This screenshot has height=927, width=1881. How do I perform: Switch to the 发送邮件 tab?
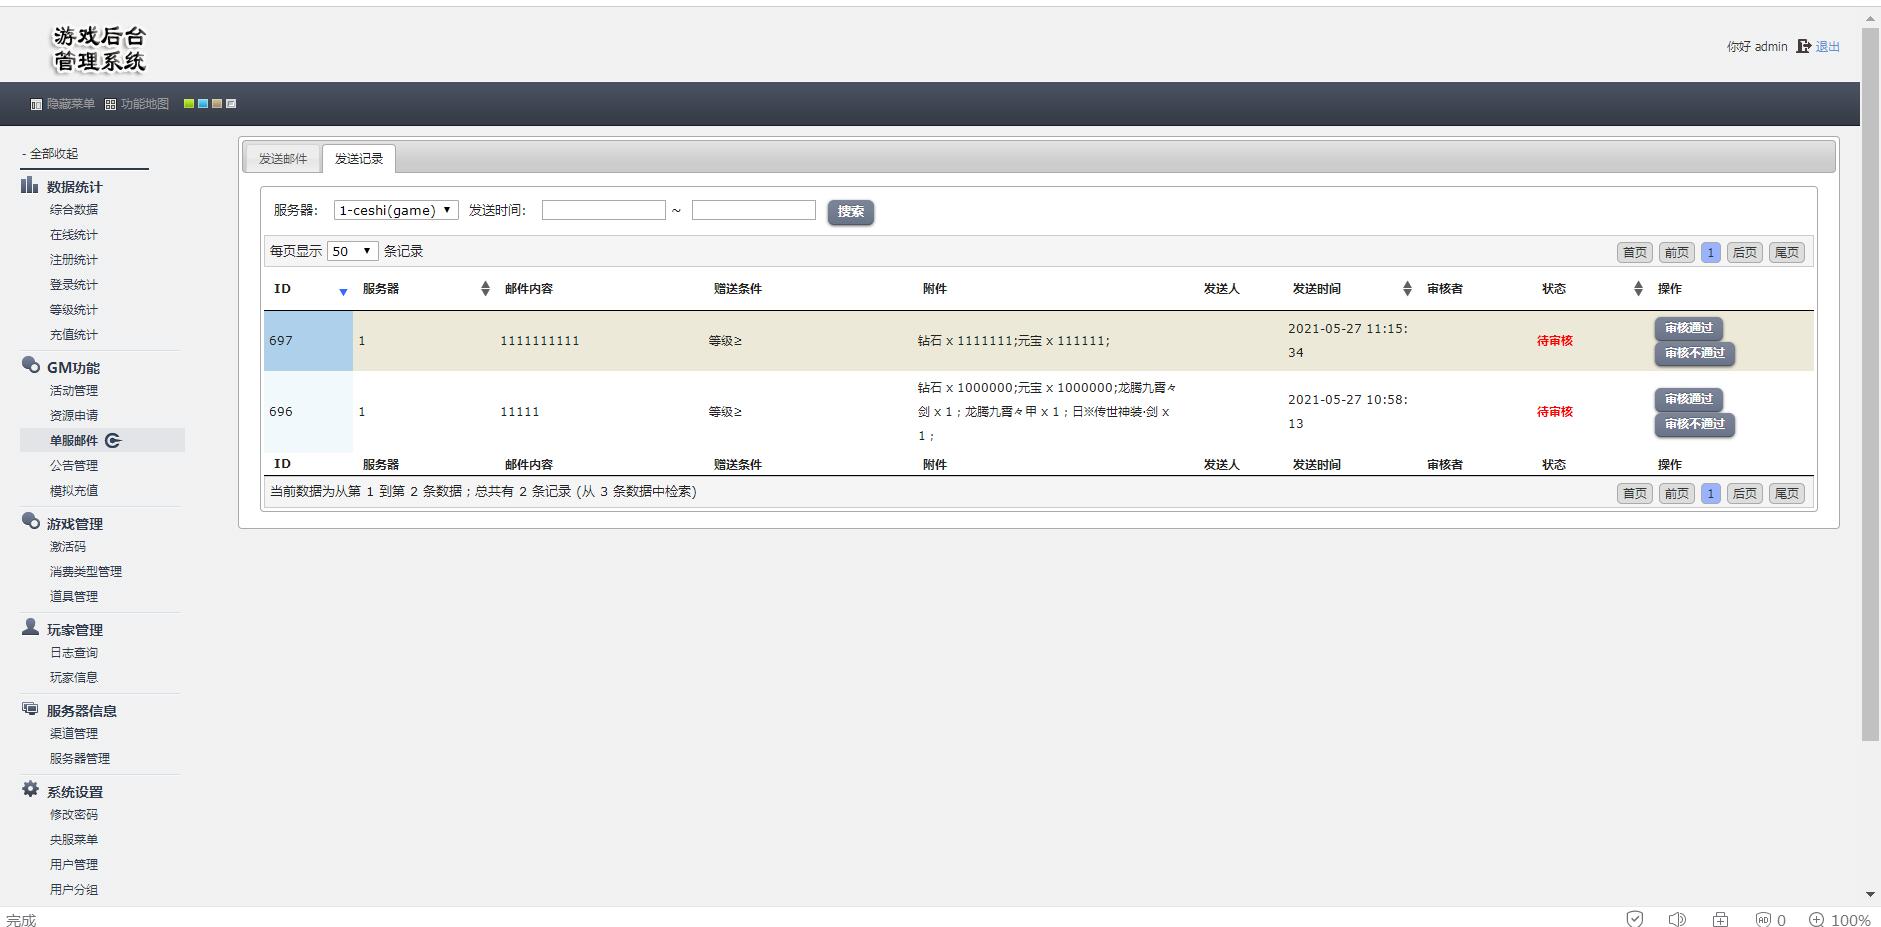pyautogui.click(x=283, y=159)
